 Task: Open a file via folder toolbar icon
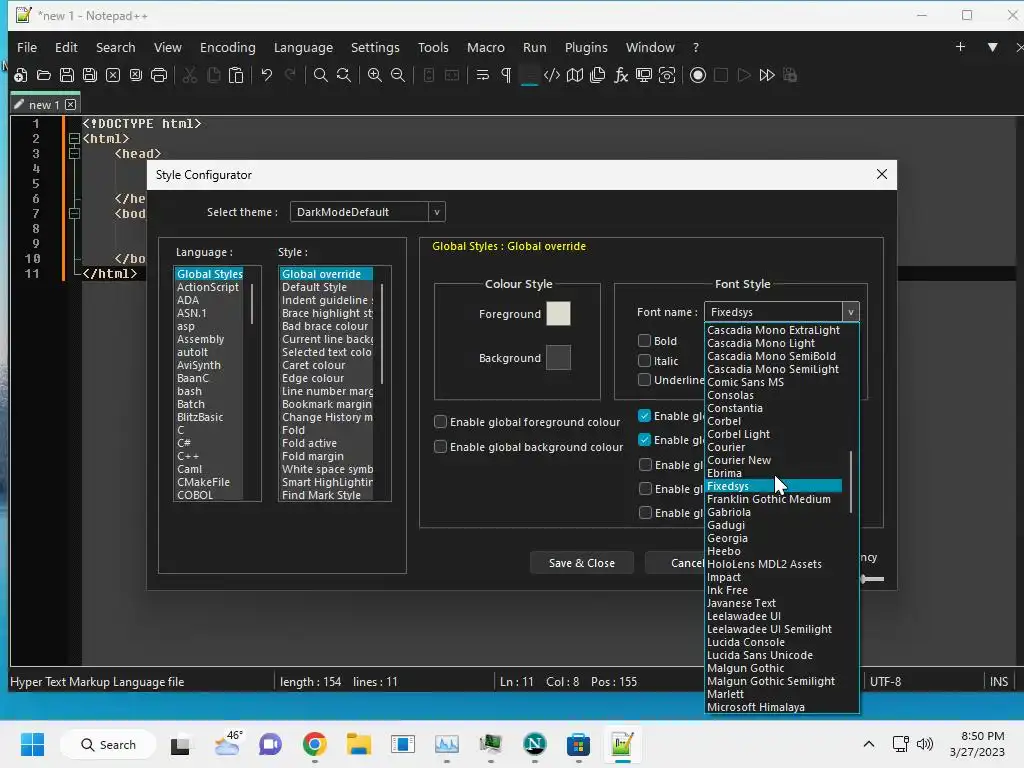tap(44, 75)
